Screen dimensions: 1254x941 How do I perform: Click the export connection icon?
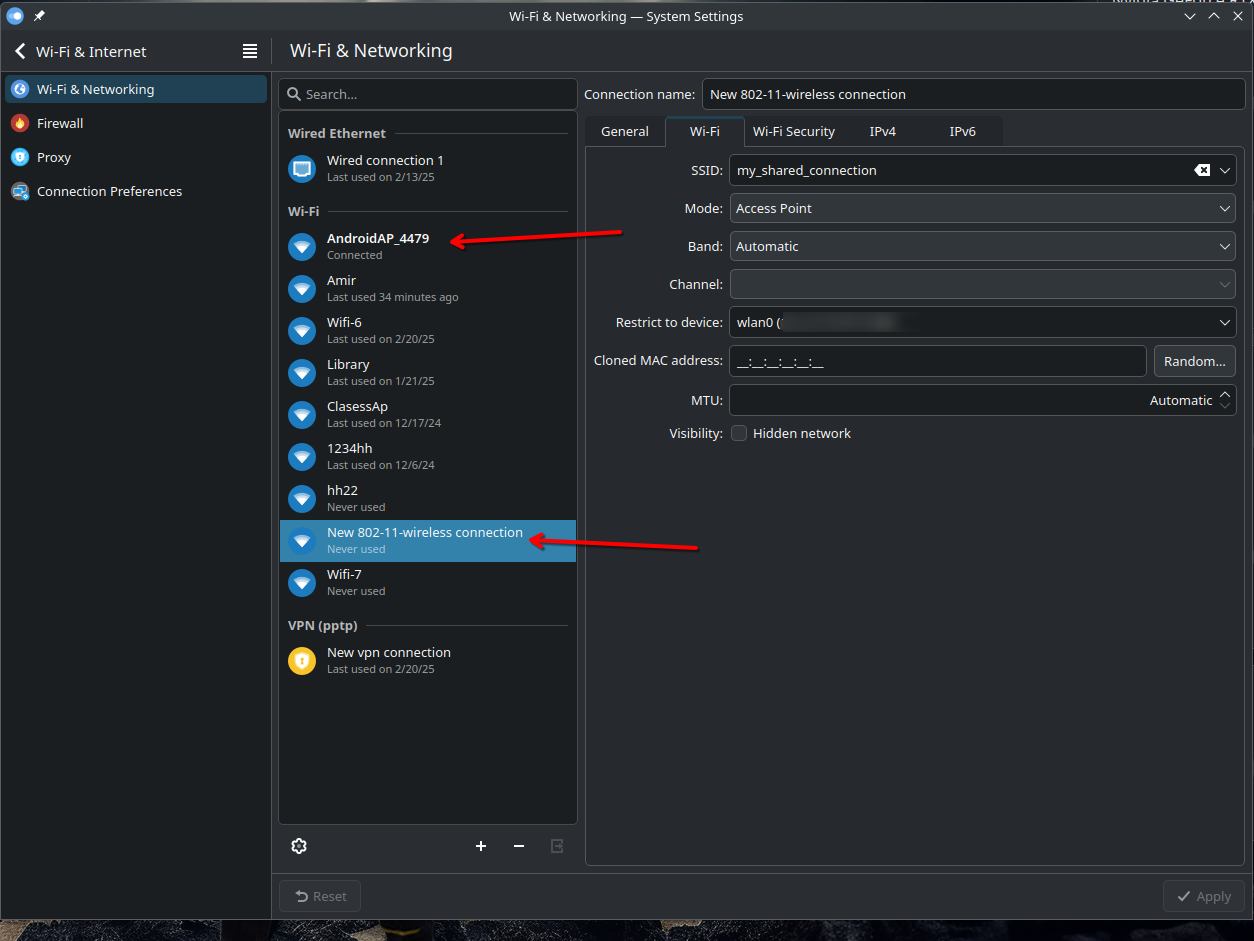(x=557, y=846)
